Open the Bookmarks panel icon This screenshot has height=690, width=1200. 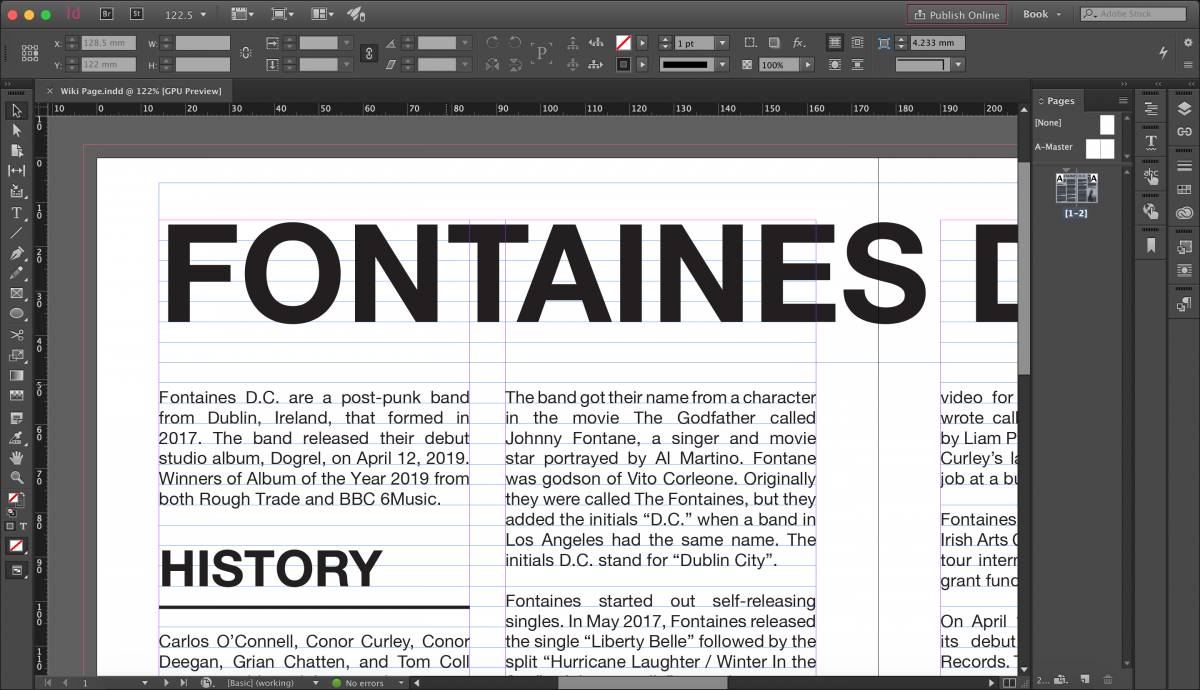click(x=1151, y=245)
